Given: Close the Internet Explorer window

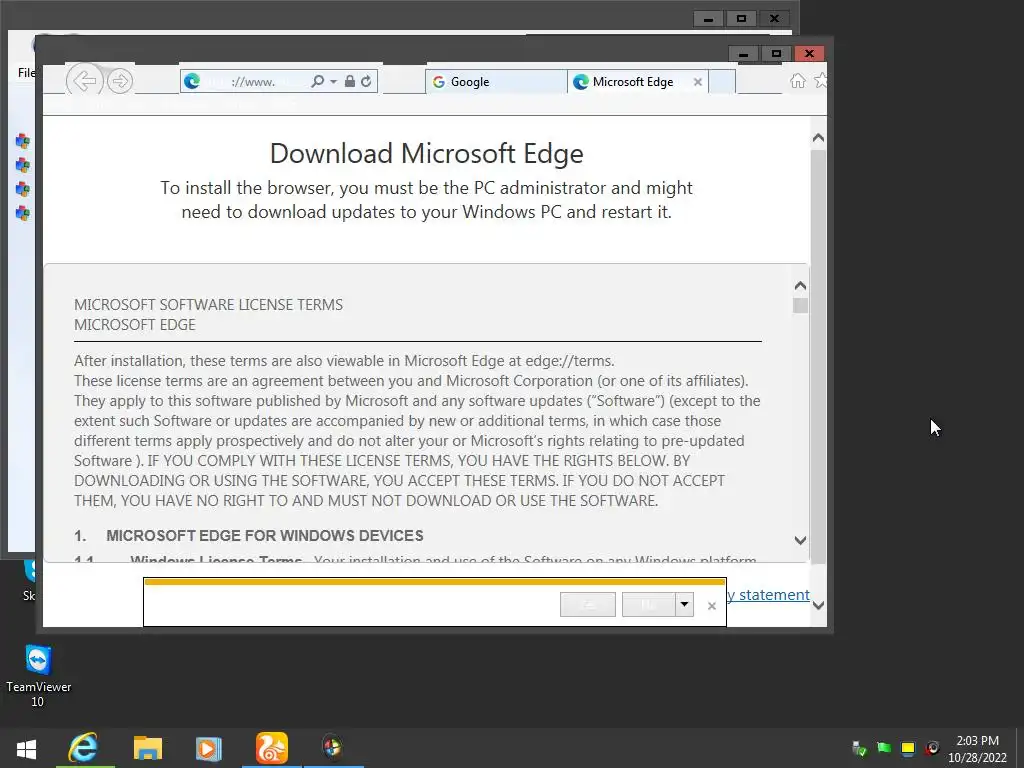Looking at the screenshot, I should point(809,54).
